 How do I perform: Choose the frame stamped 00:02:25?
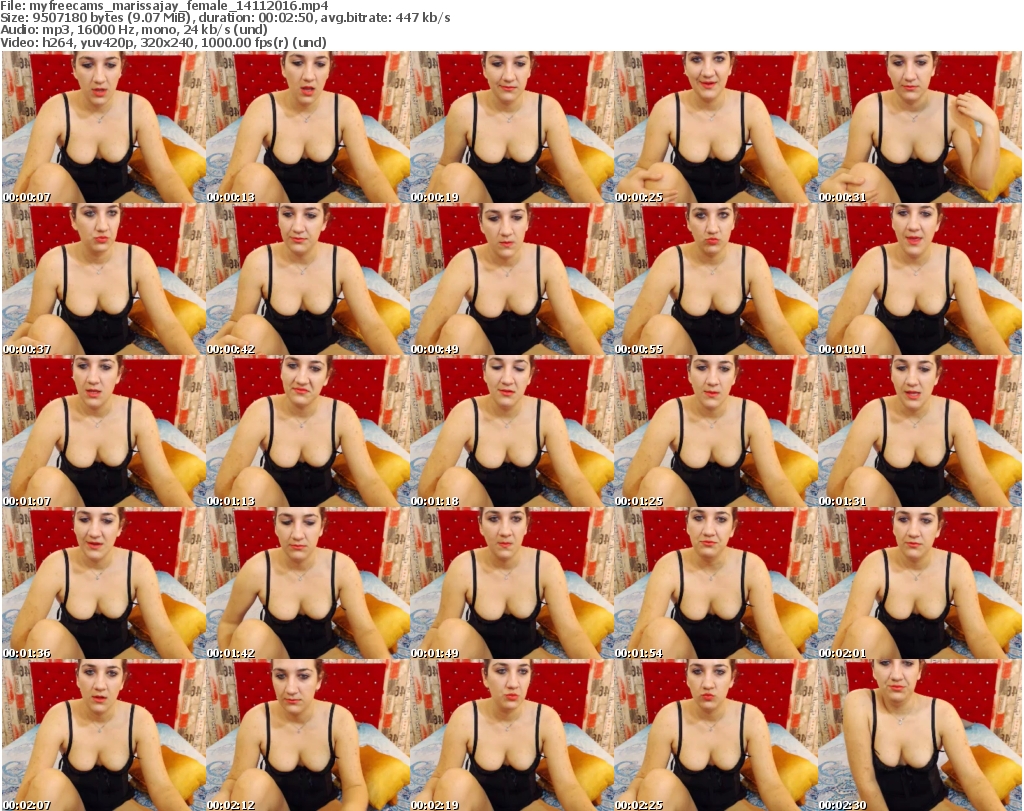[x=715, y=736]
